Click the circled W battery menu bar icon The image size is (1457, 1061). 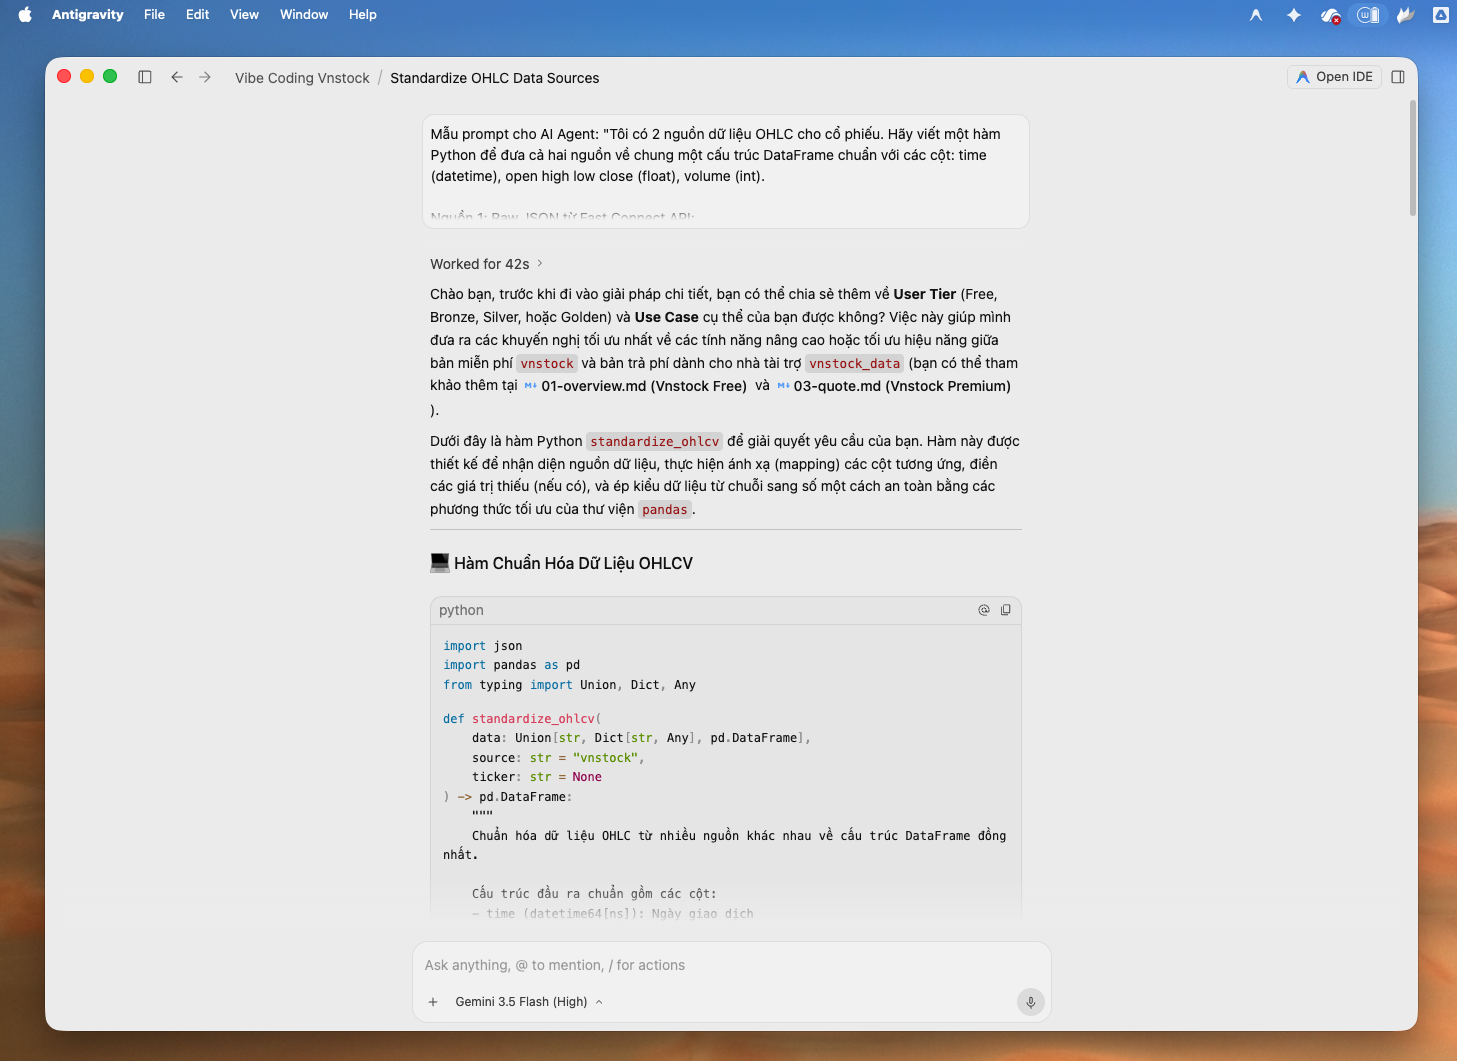click(x=1368, y=15)
